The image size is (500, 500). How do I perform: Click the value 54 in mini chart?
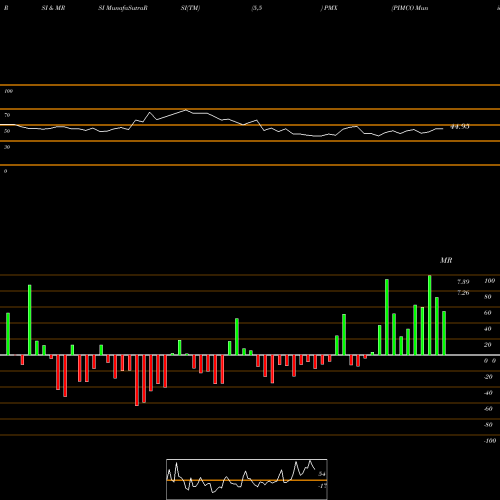pyautogui.click(x=322, y=474)
